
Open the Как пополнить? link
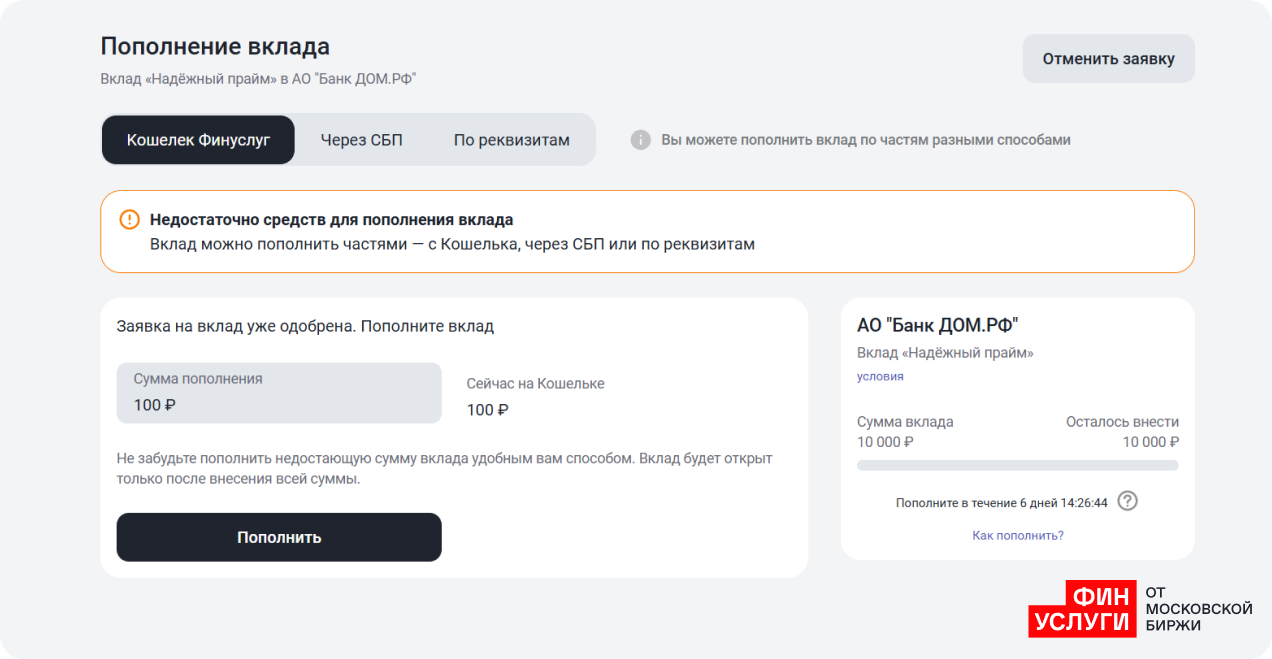click(x=1018, y=535)
